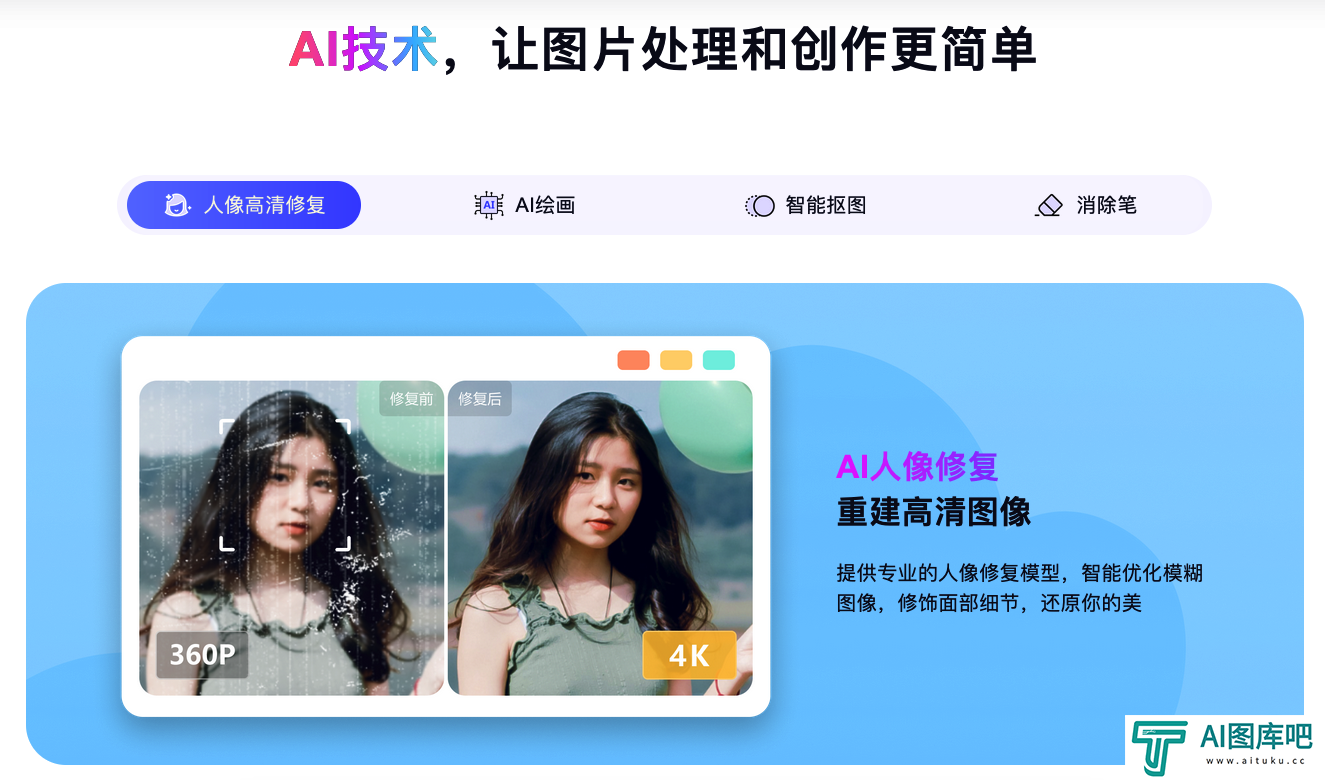The image size is (1325, 780).
Task: Click the yellow dot in preview window
Action: (676, 360)
